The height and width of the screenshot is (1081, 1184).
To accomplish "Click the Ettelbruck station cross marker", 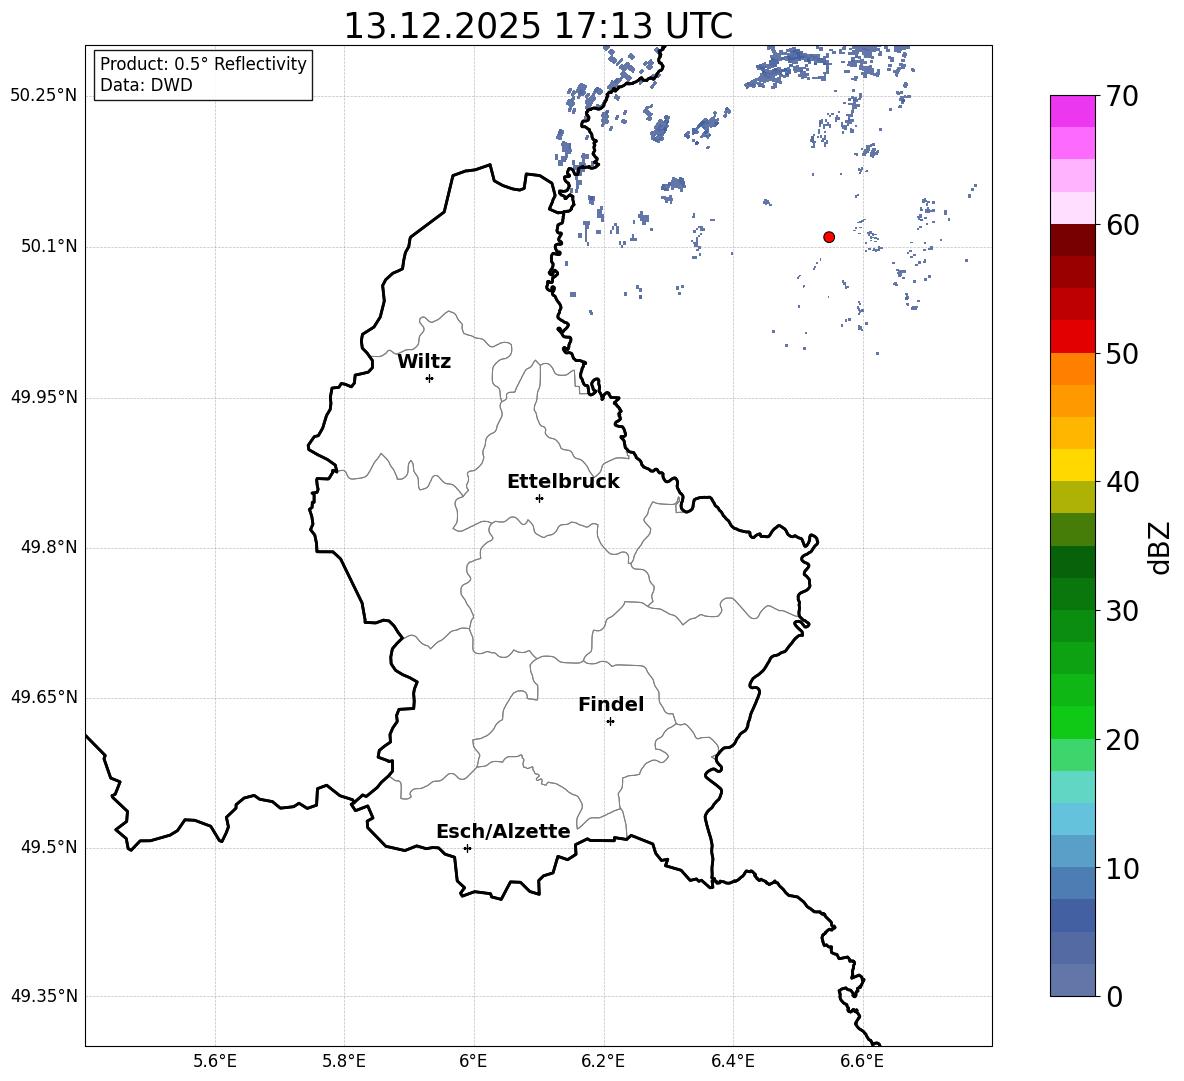I will tap(539, 498).
